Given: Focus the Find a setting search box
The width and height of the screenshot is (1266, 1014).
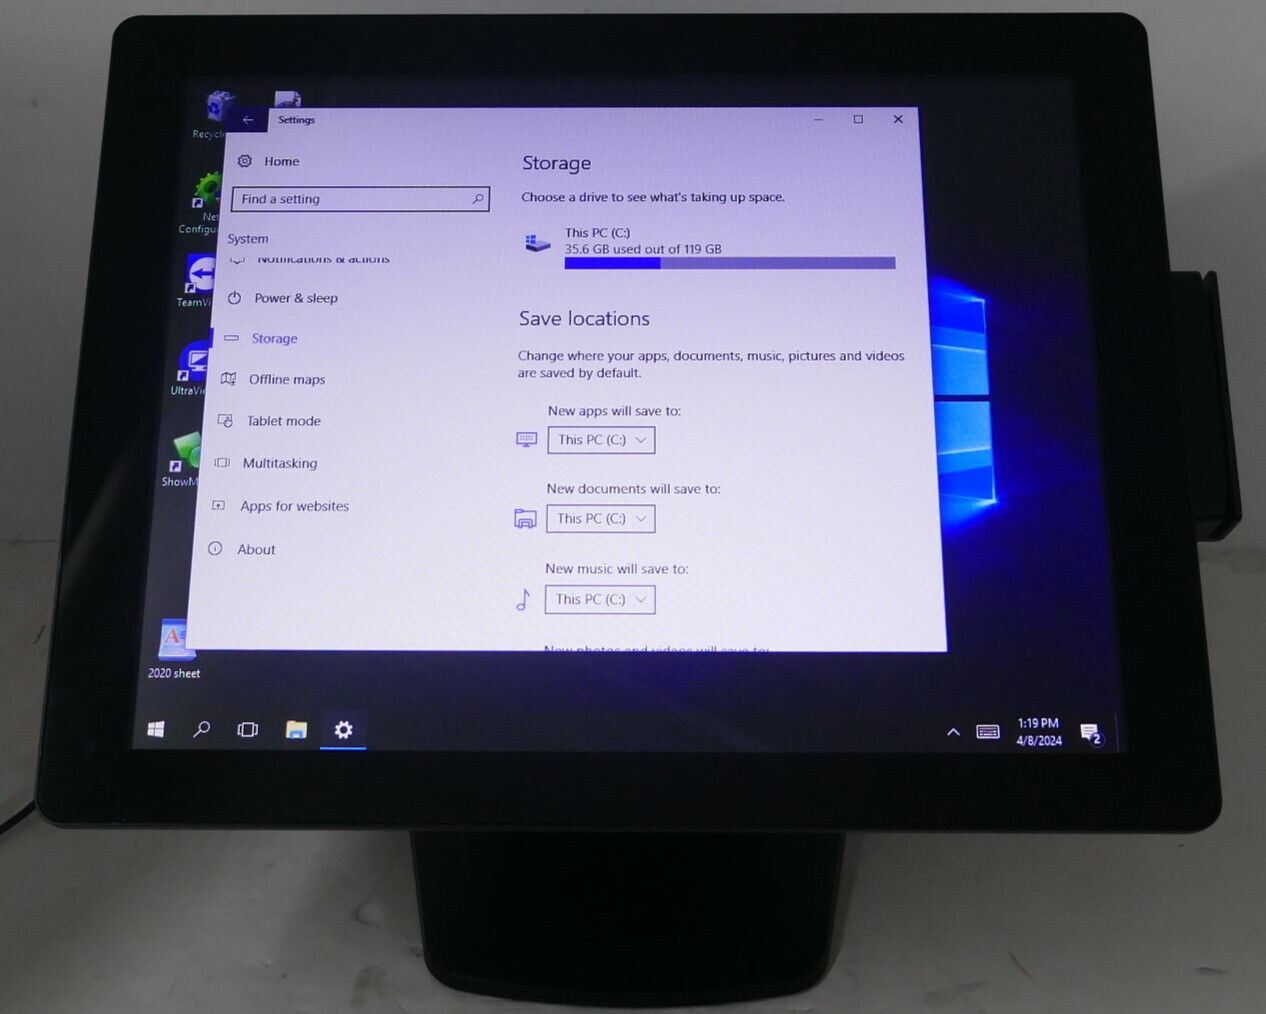Looking at the screenshot, I should click(361, 199).
